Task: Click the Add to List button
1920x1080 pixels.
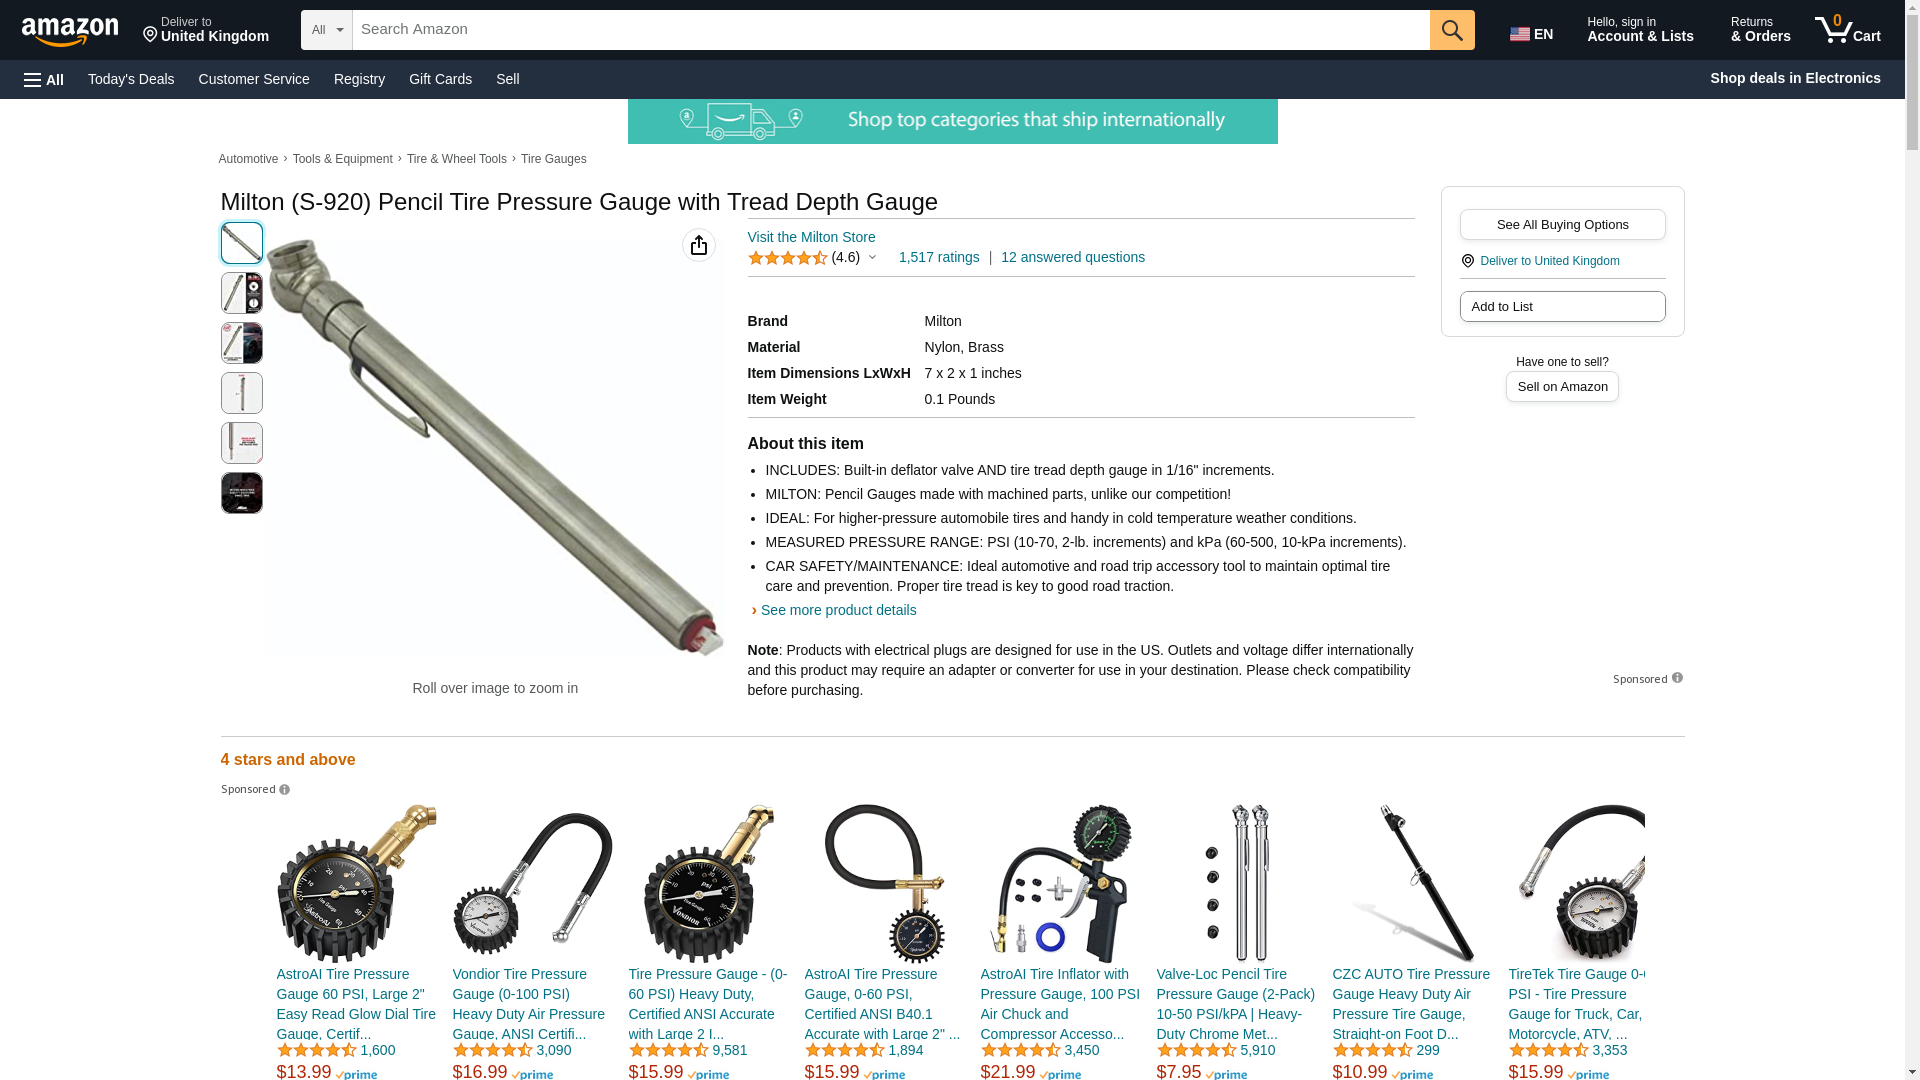Action: (1562, 306)
